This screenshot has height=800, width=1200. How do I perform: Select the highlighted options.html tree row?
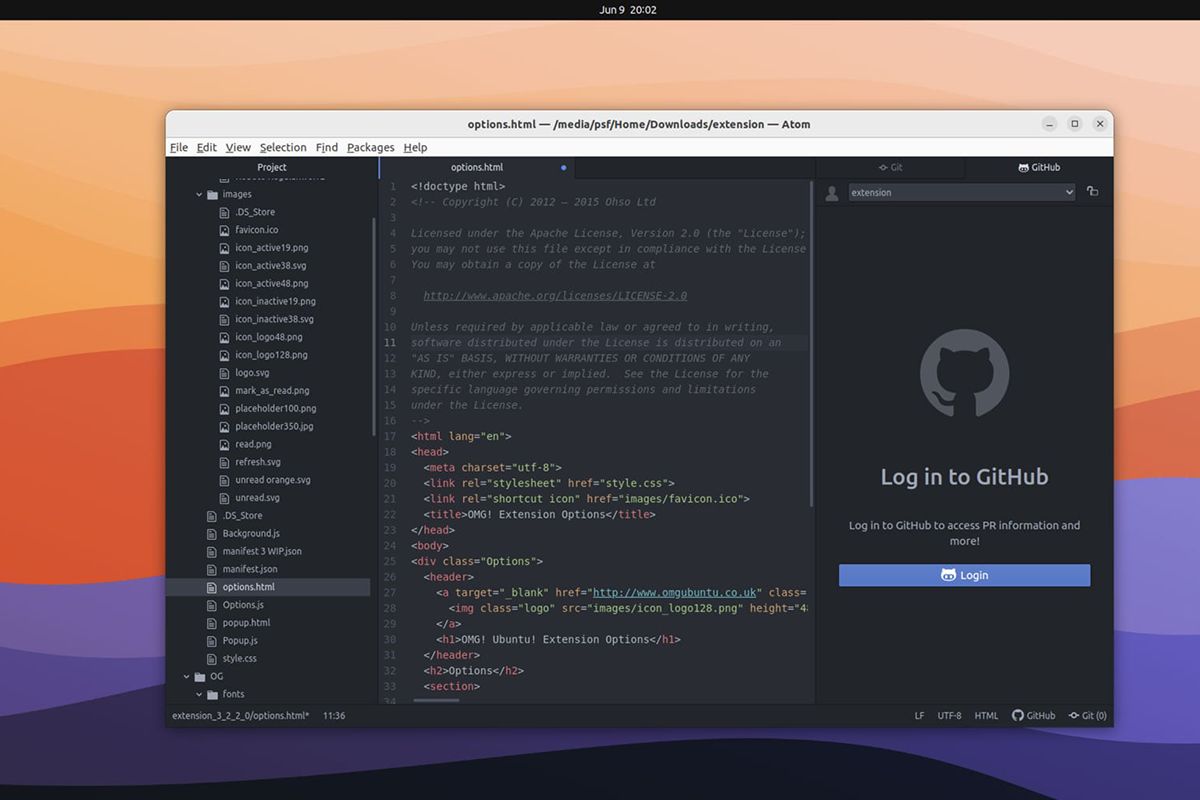268,587
